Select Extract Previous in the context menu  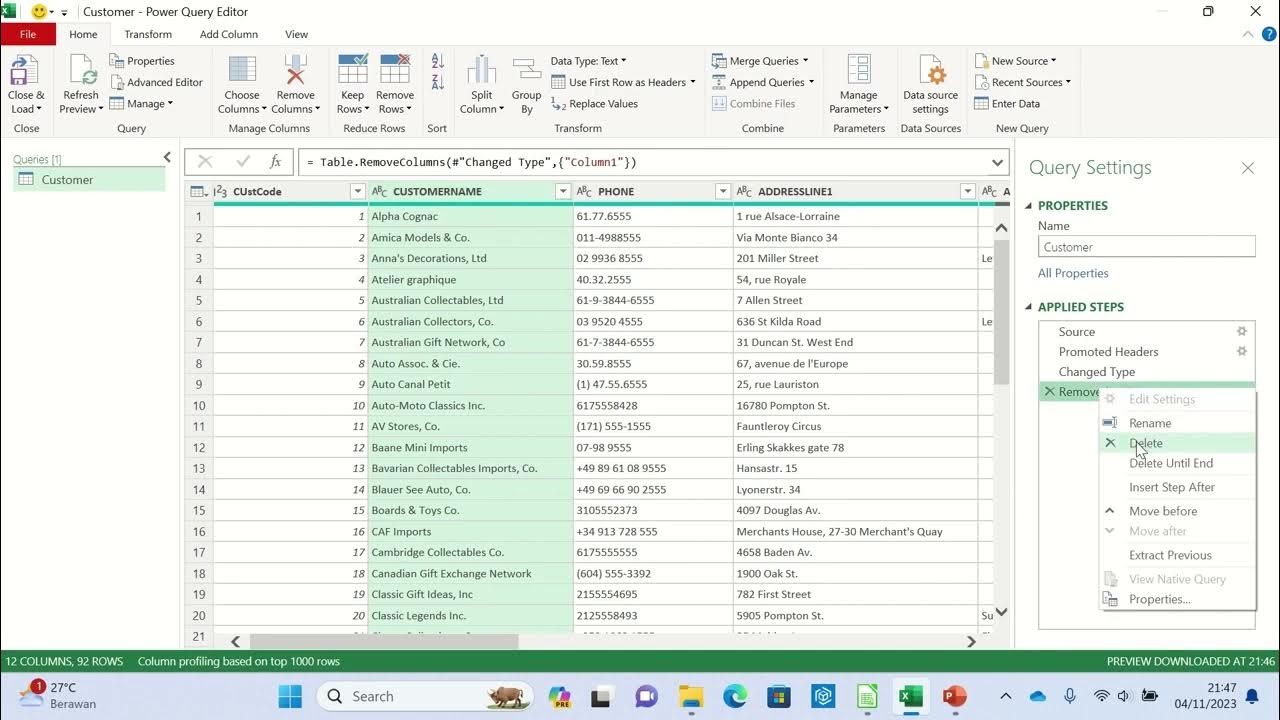1177,555
